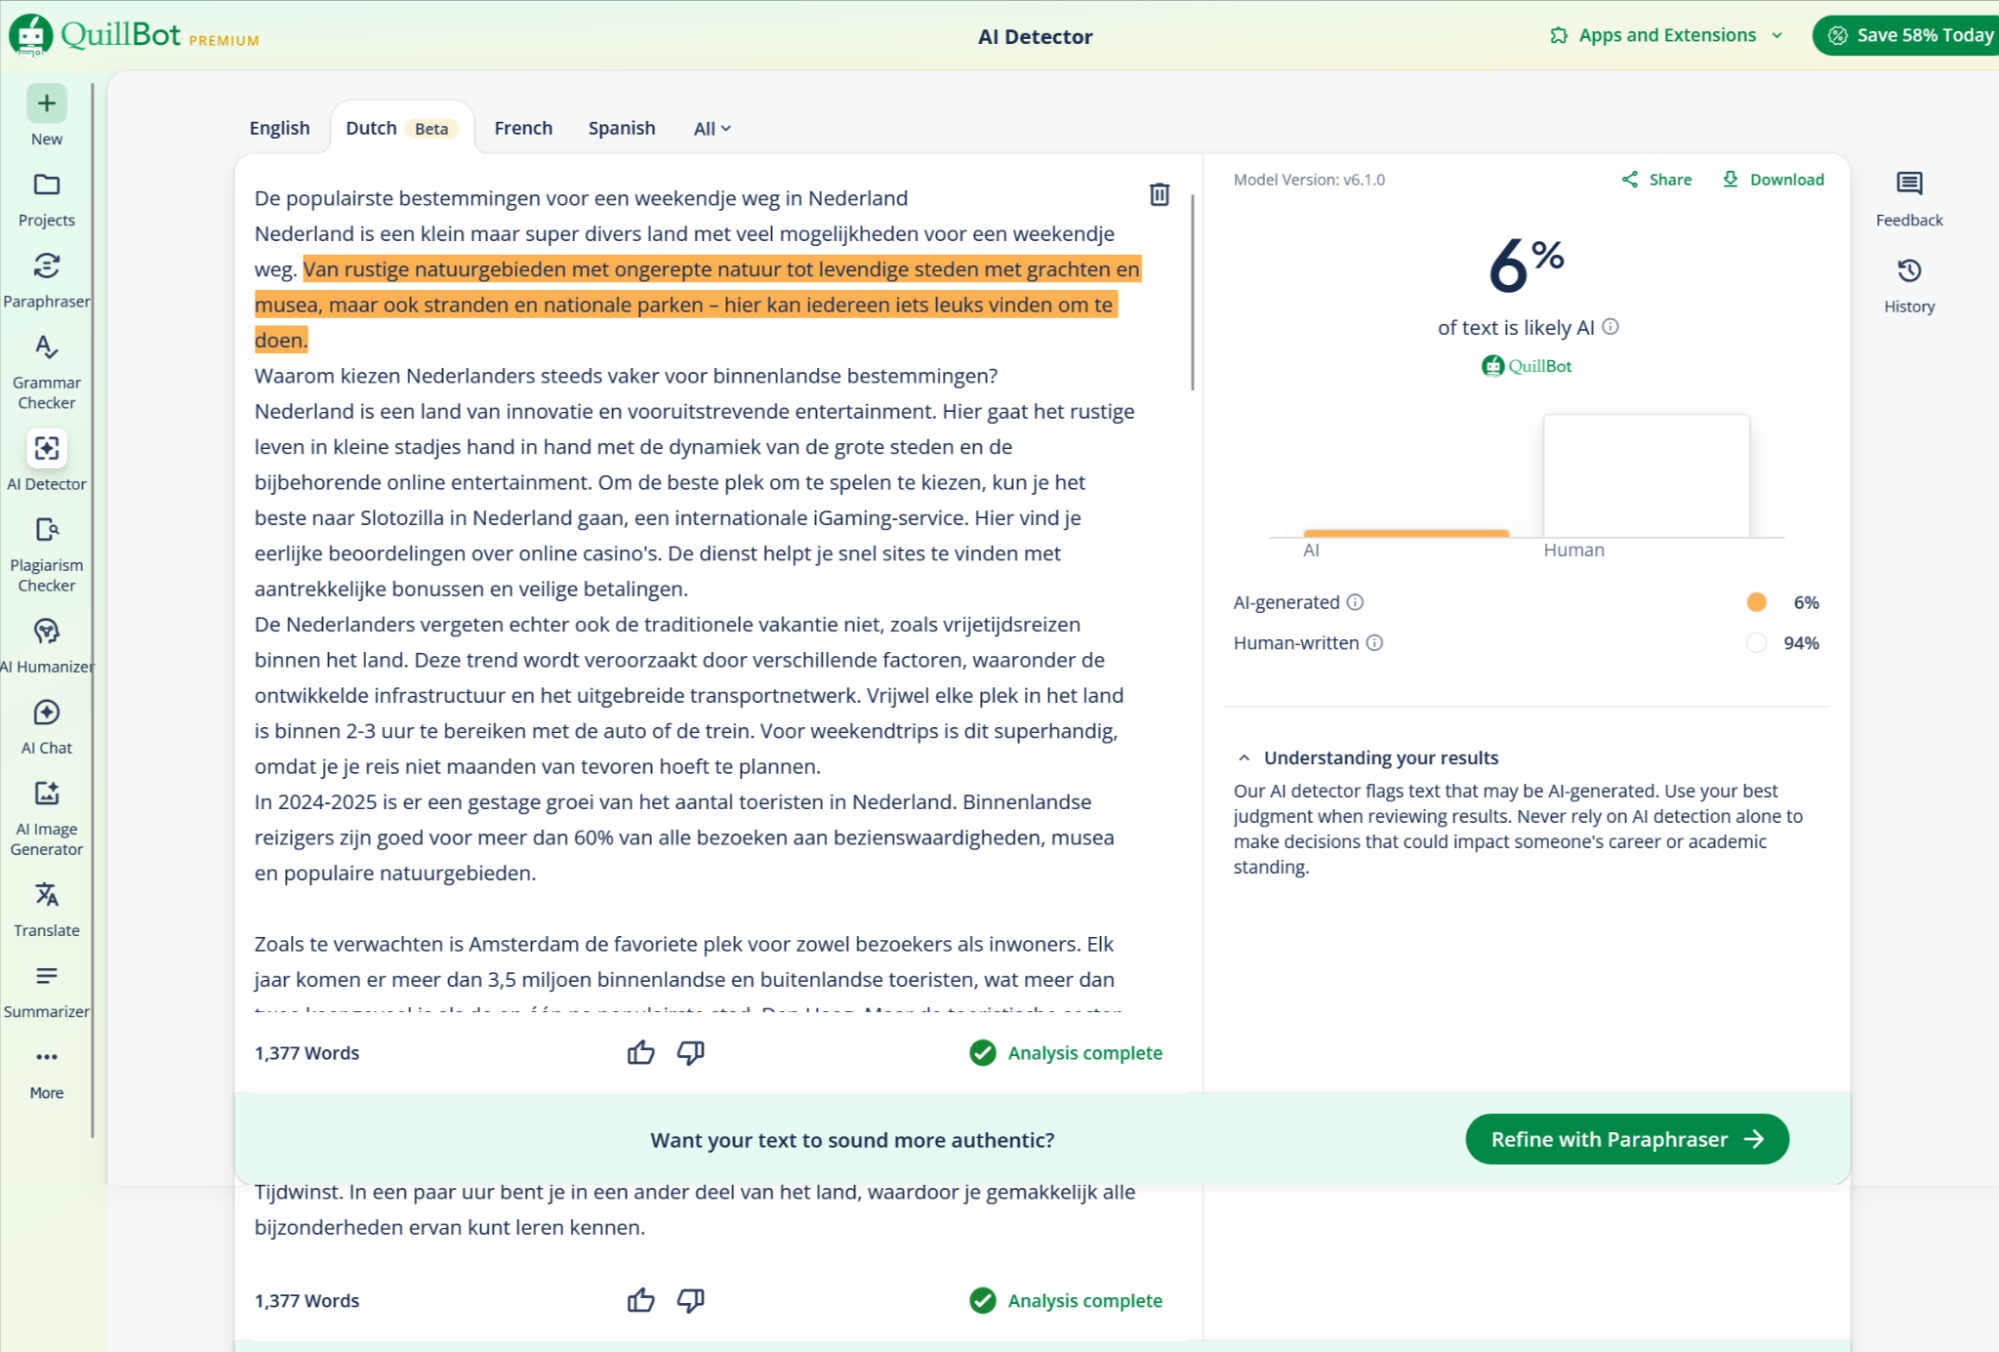The width and height of the screenshot is (1999, 1352).
Task: Click the AI-generated info icon
Action: tap(1355, 602)
